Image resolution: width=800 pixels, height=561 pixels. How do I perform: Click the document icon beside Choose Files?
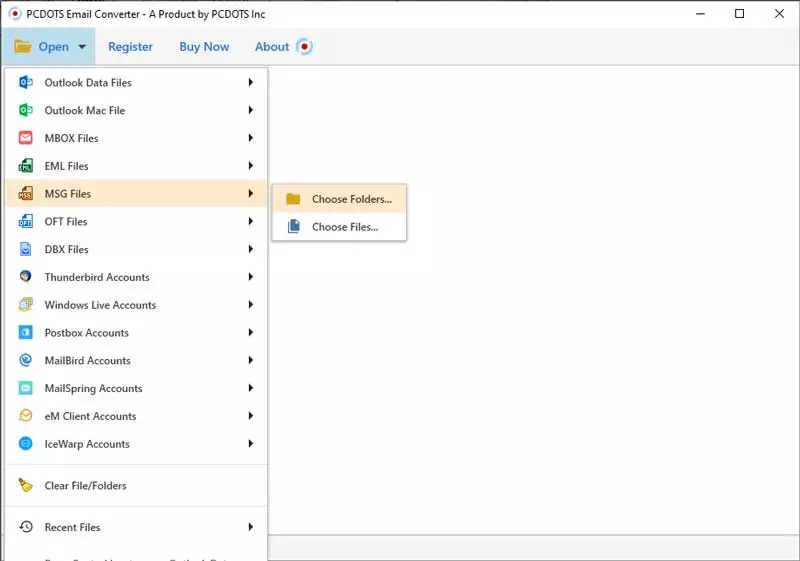click(x=293, y=226)
